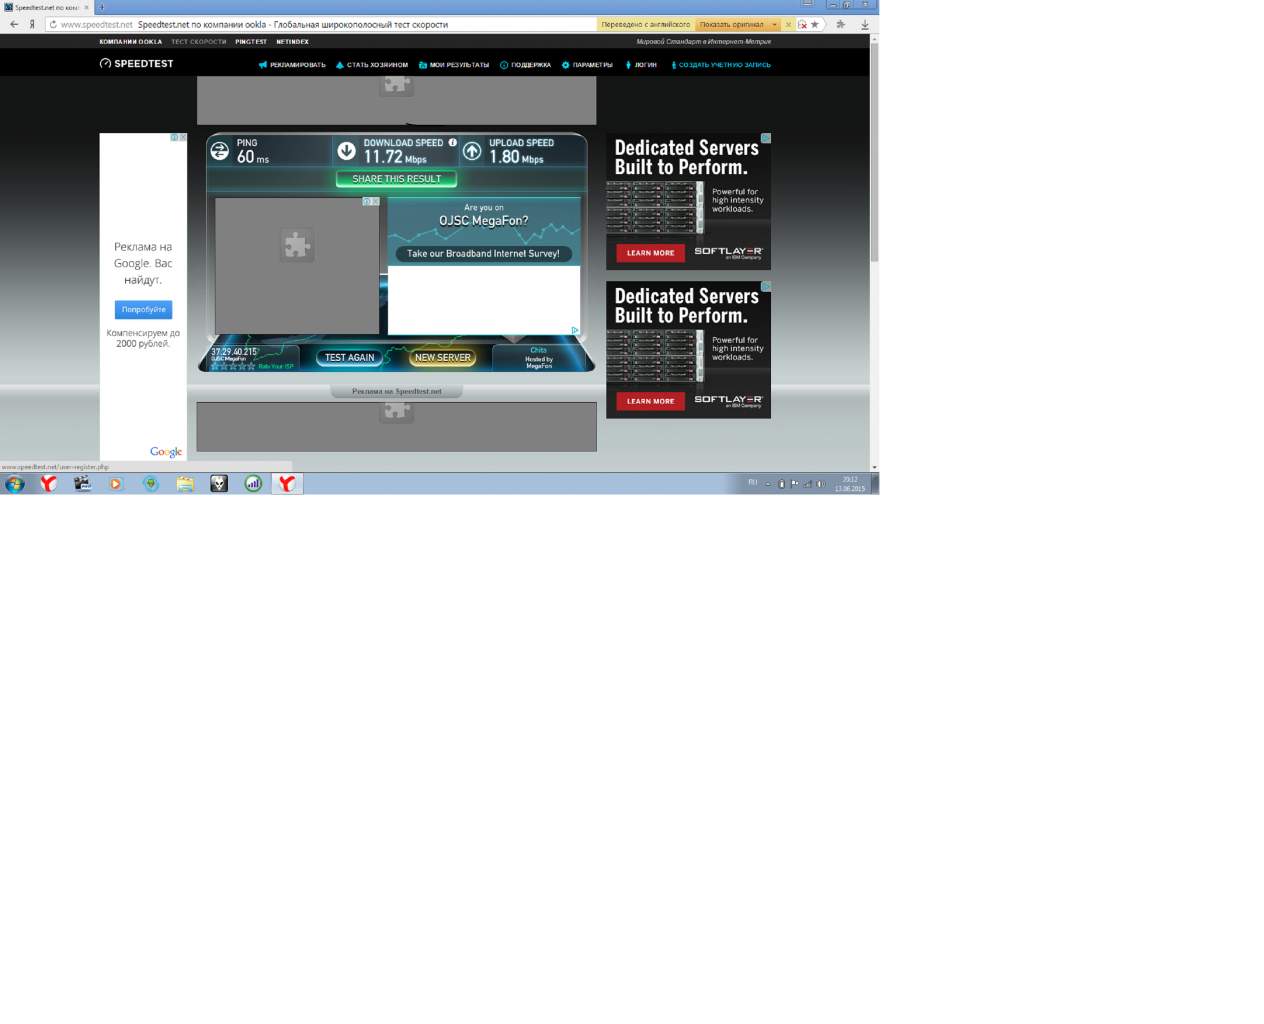The width and height of the screenshot is (1264, 1024).
Task: Click the bookmark star icon
Action: pyautogui.click(x=815, y=24)
